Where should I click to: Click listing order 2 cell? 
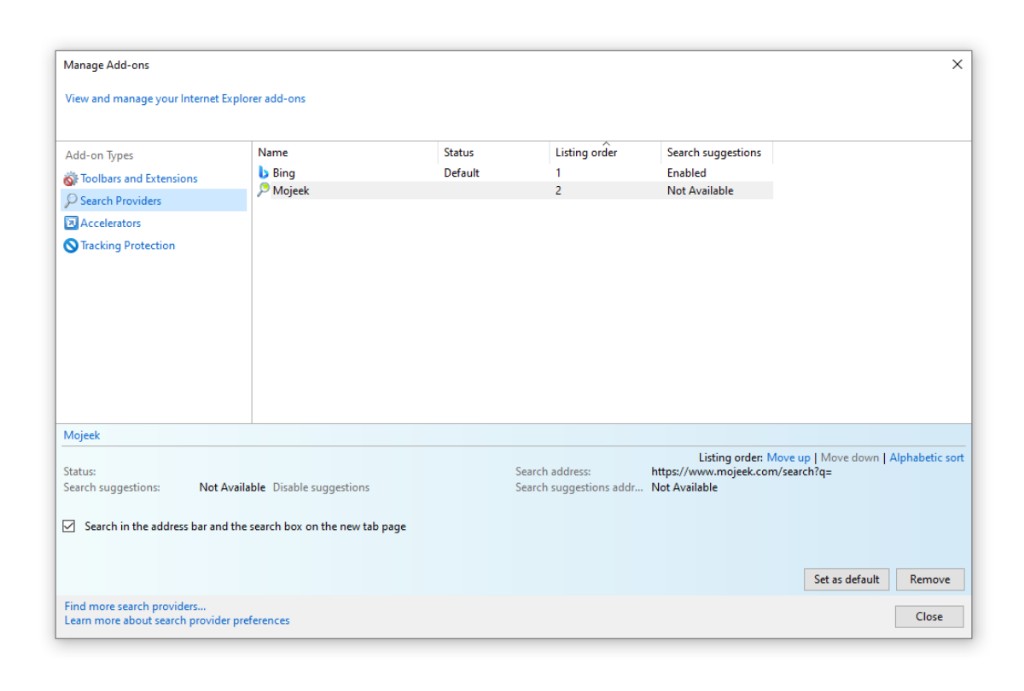click(x=558, y=191)
